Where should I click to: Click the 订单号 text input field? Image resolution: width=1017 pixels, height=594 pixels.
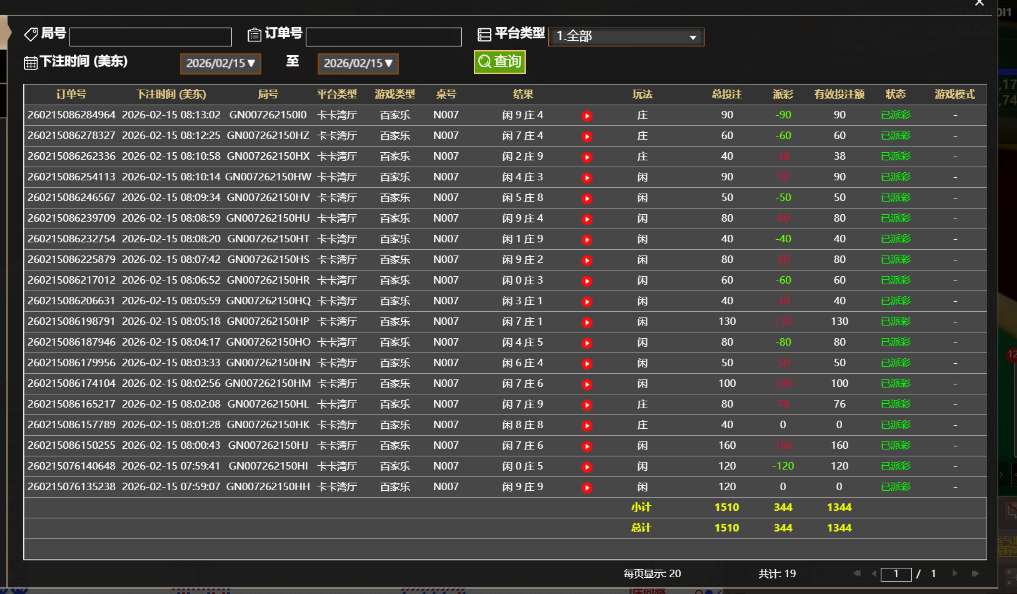coord(383,37)
